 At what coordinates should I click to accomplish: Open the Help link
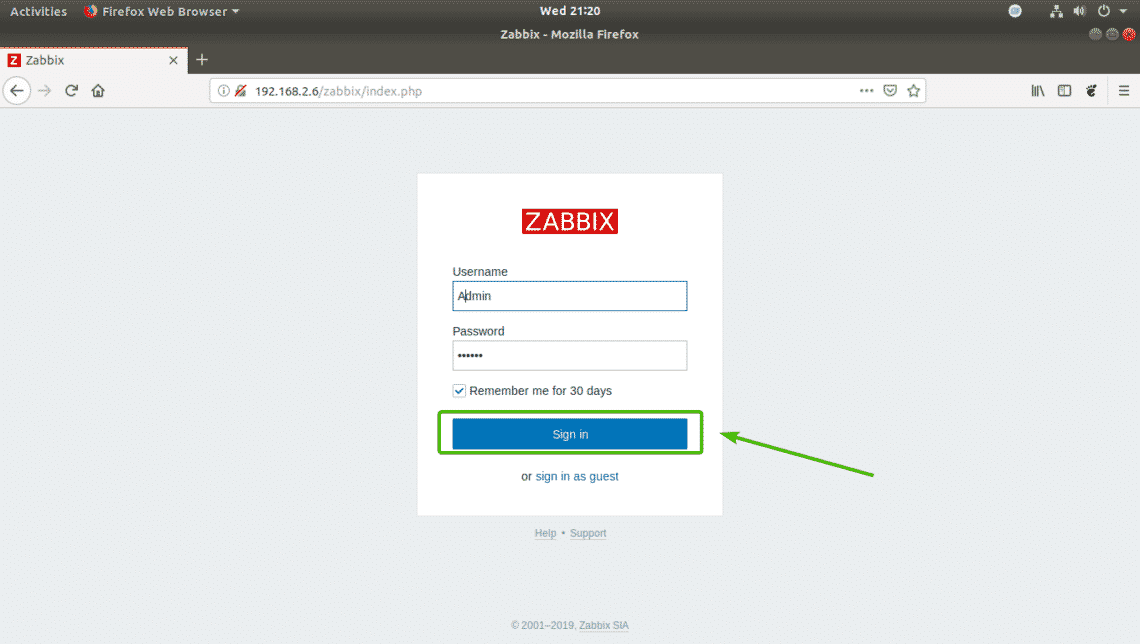tap(545, 533)
